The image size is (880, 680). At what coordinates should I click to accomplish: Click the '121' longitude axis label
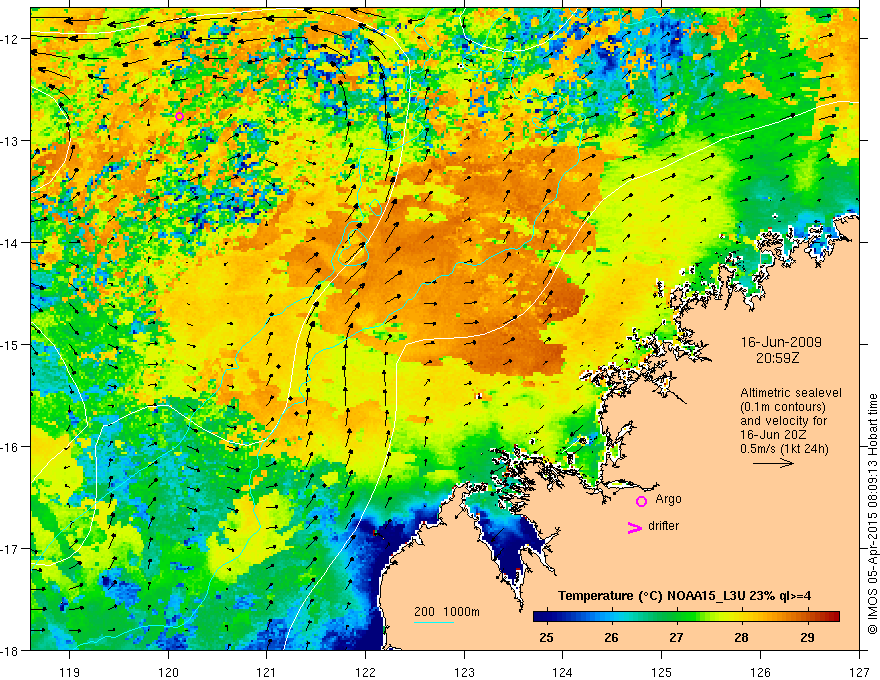point(267,672)
